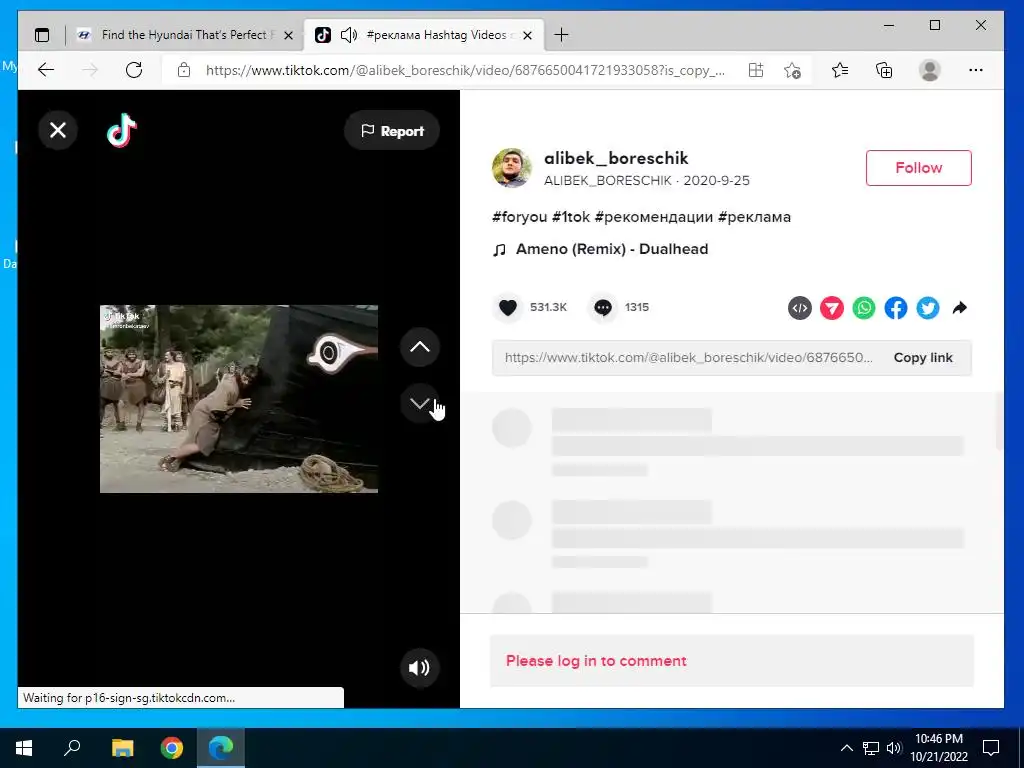This screenshot has height=768, width=1024.
Task: Share video to Twitter
Action: 928,308
